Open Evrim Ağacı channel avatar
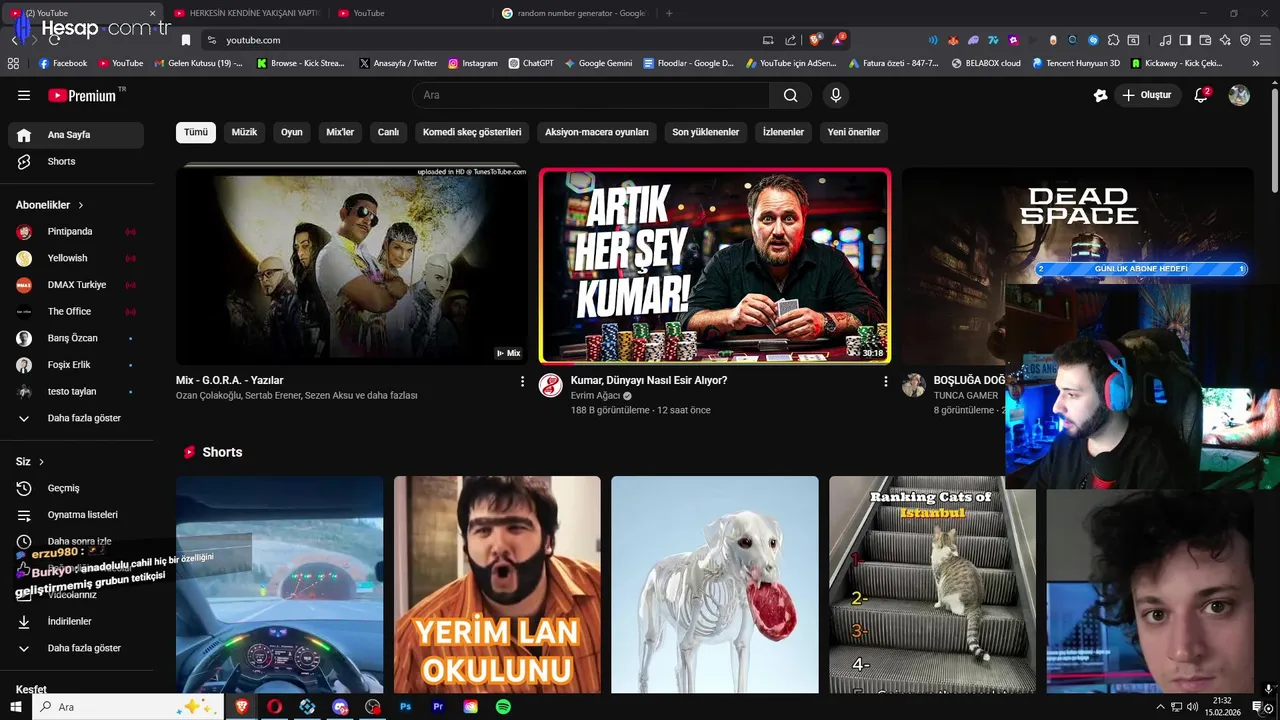 pos(551,386)
